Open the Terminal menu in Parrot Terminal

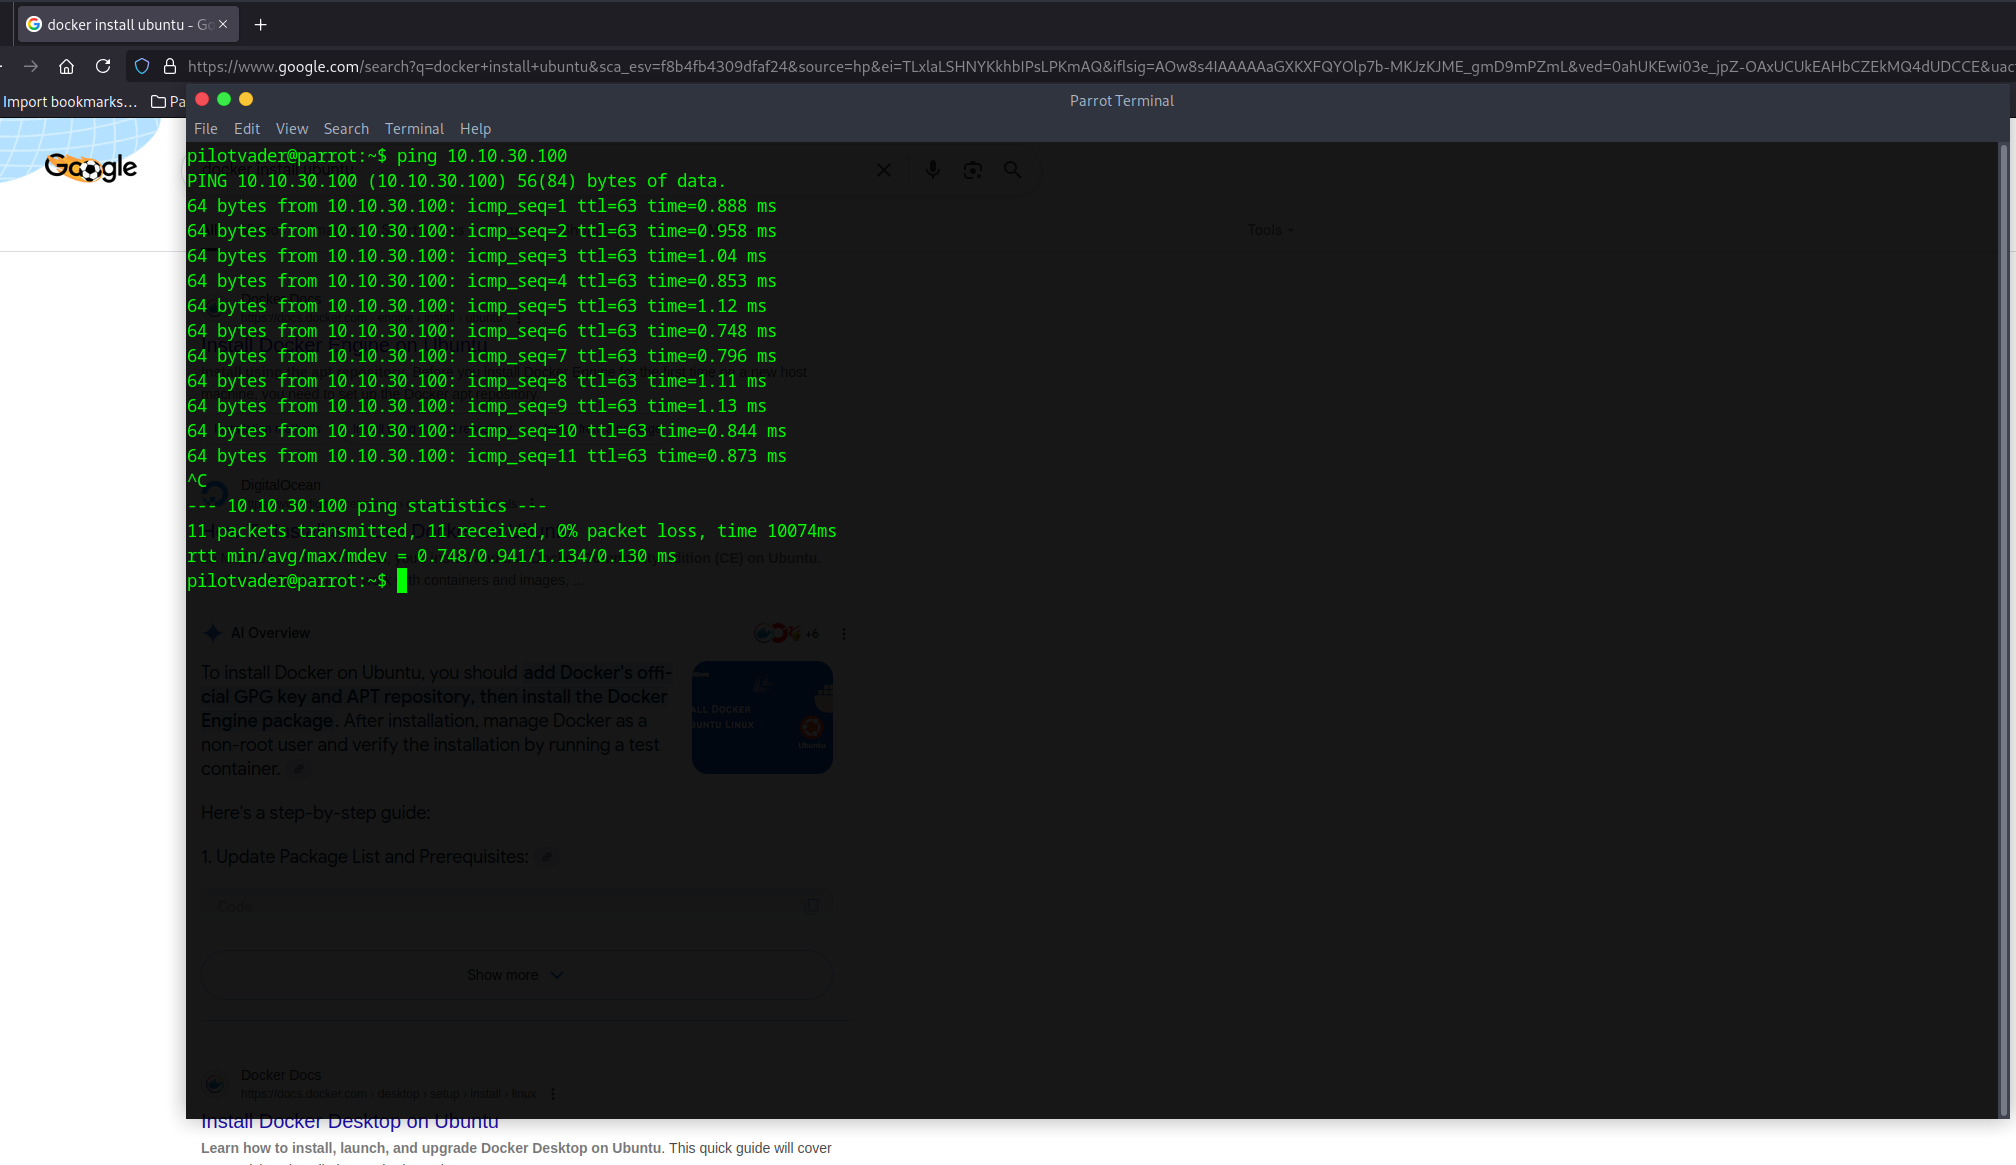tap(414, 128)
